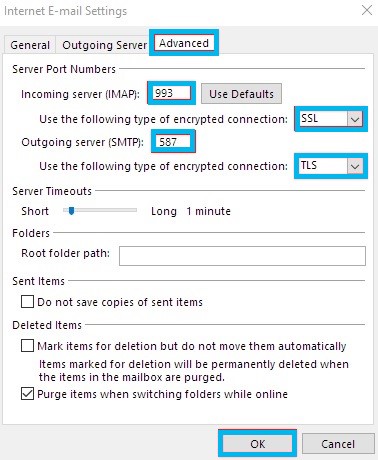Click the Purge items when switching label
The image size is (378, 460).
click(162, 394)
